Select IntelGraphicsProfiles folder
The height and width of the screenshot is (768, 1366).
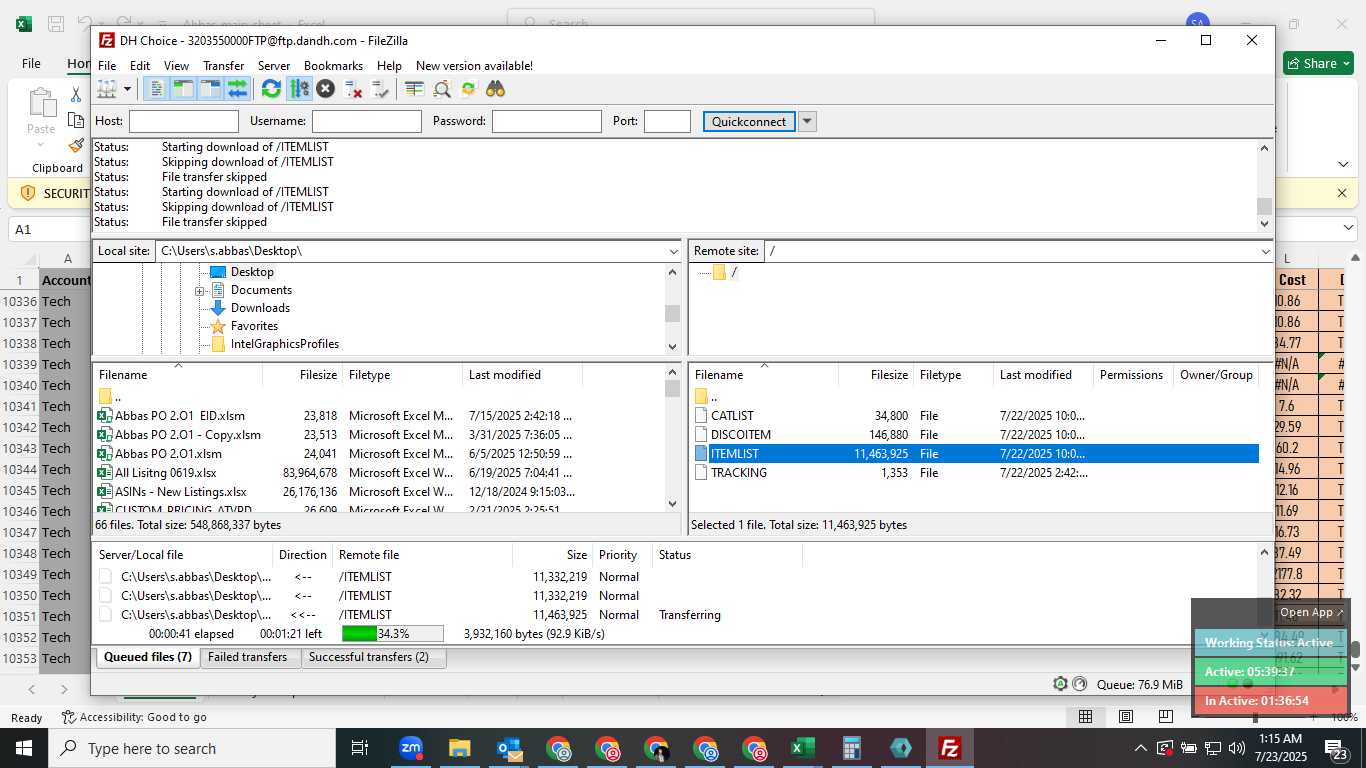(285, 344)
